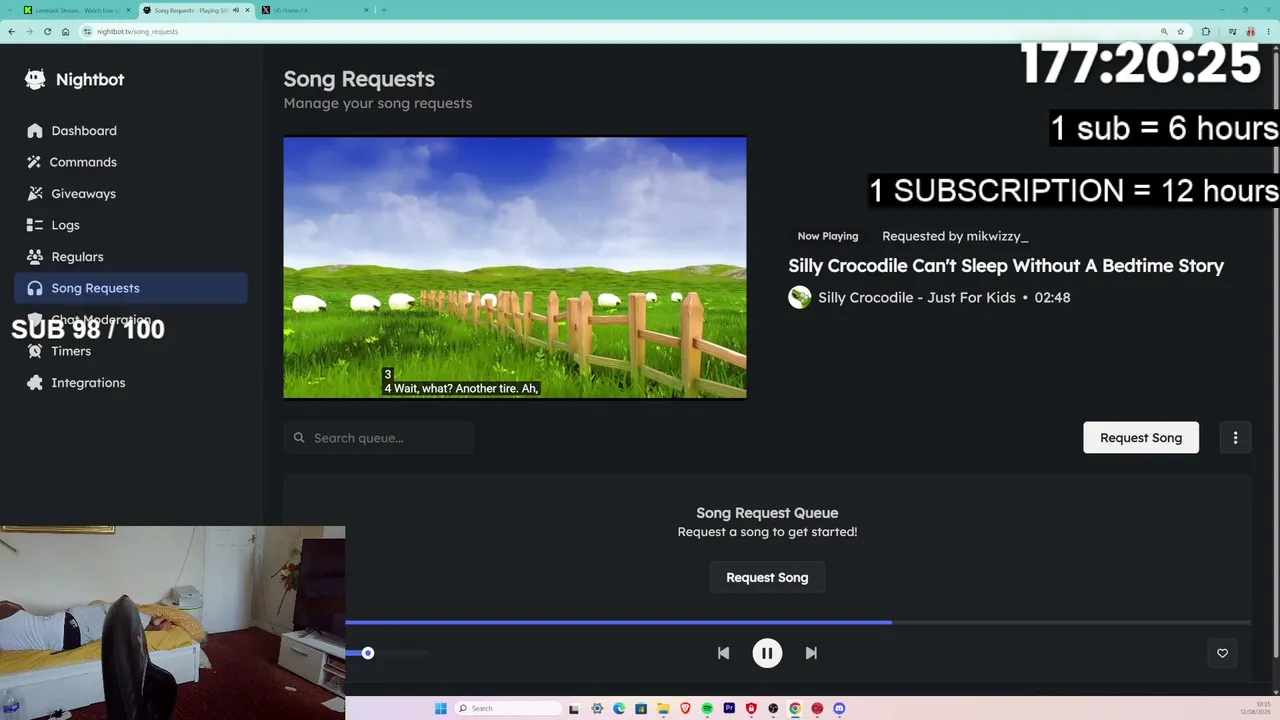Open the Timers page

131,351
